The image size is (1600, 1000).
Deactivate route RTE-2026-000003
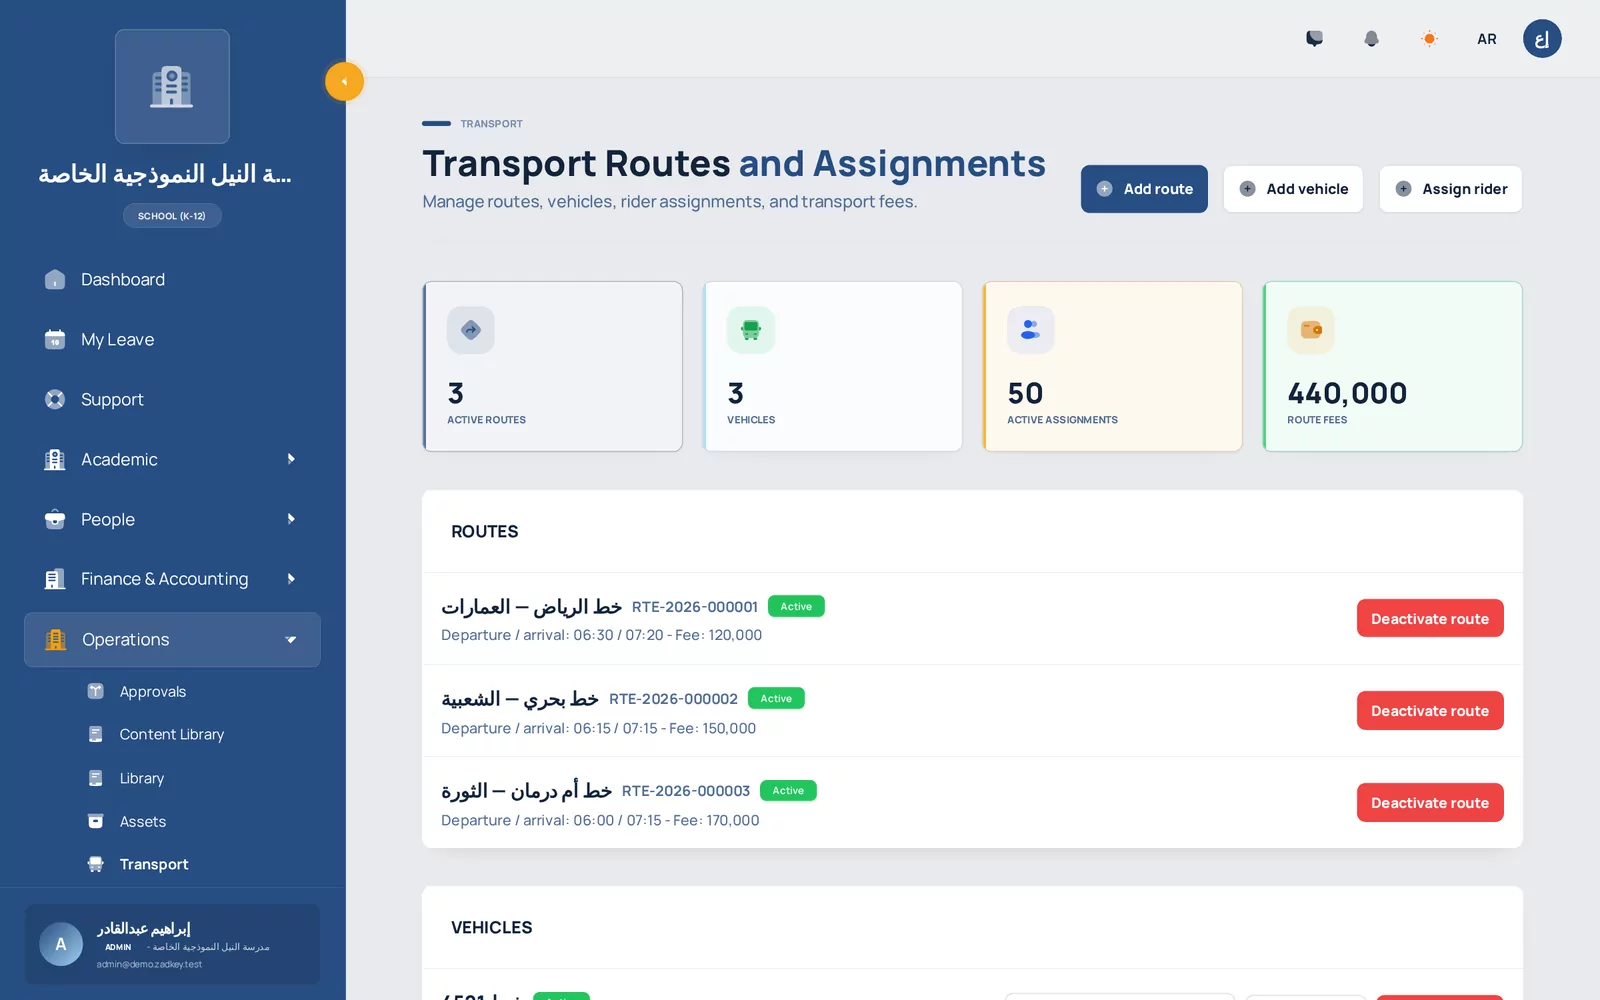[1430, 803]
